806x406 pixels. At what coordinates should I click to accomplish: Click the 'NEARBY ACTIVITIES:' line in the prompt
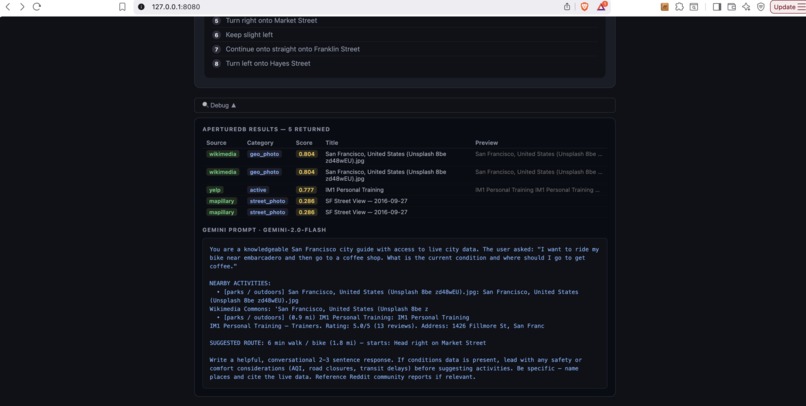240,283
